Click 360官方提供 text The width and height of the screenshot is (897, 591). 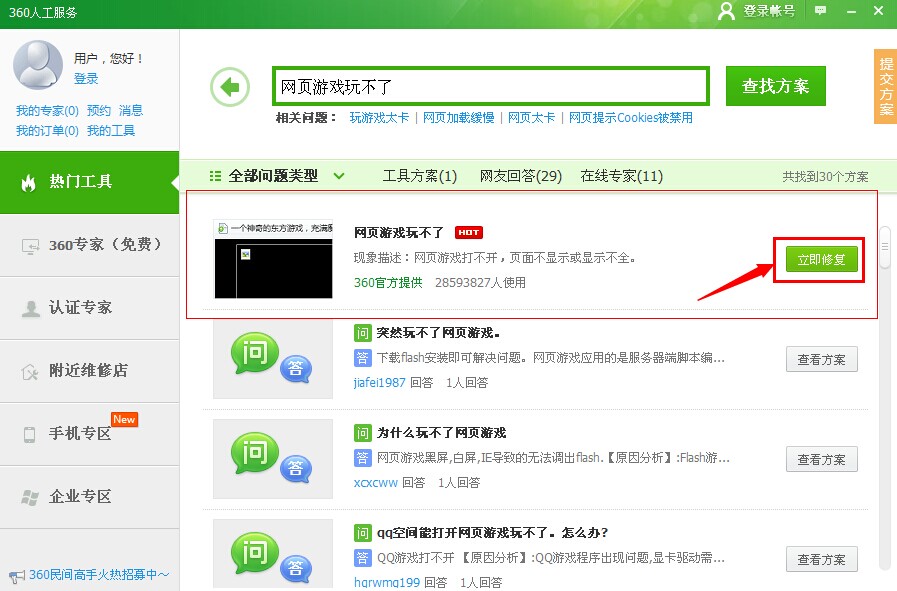(388, 283)
